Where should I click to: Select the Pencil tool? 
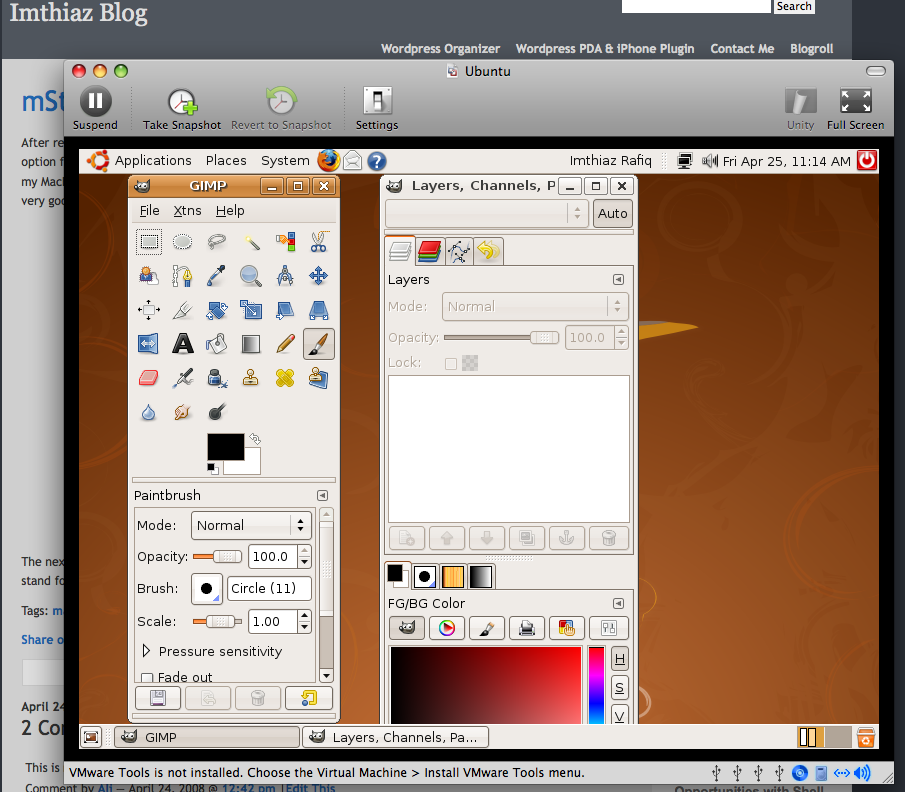pyautogui.click(x=285, y=344)
